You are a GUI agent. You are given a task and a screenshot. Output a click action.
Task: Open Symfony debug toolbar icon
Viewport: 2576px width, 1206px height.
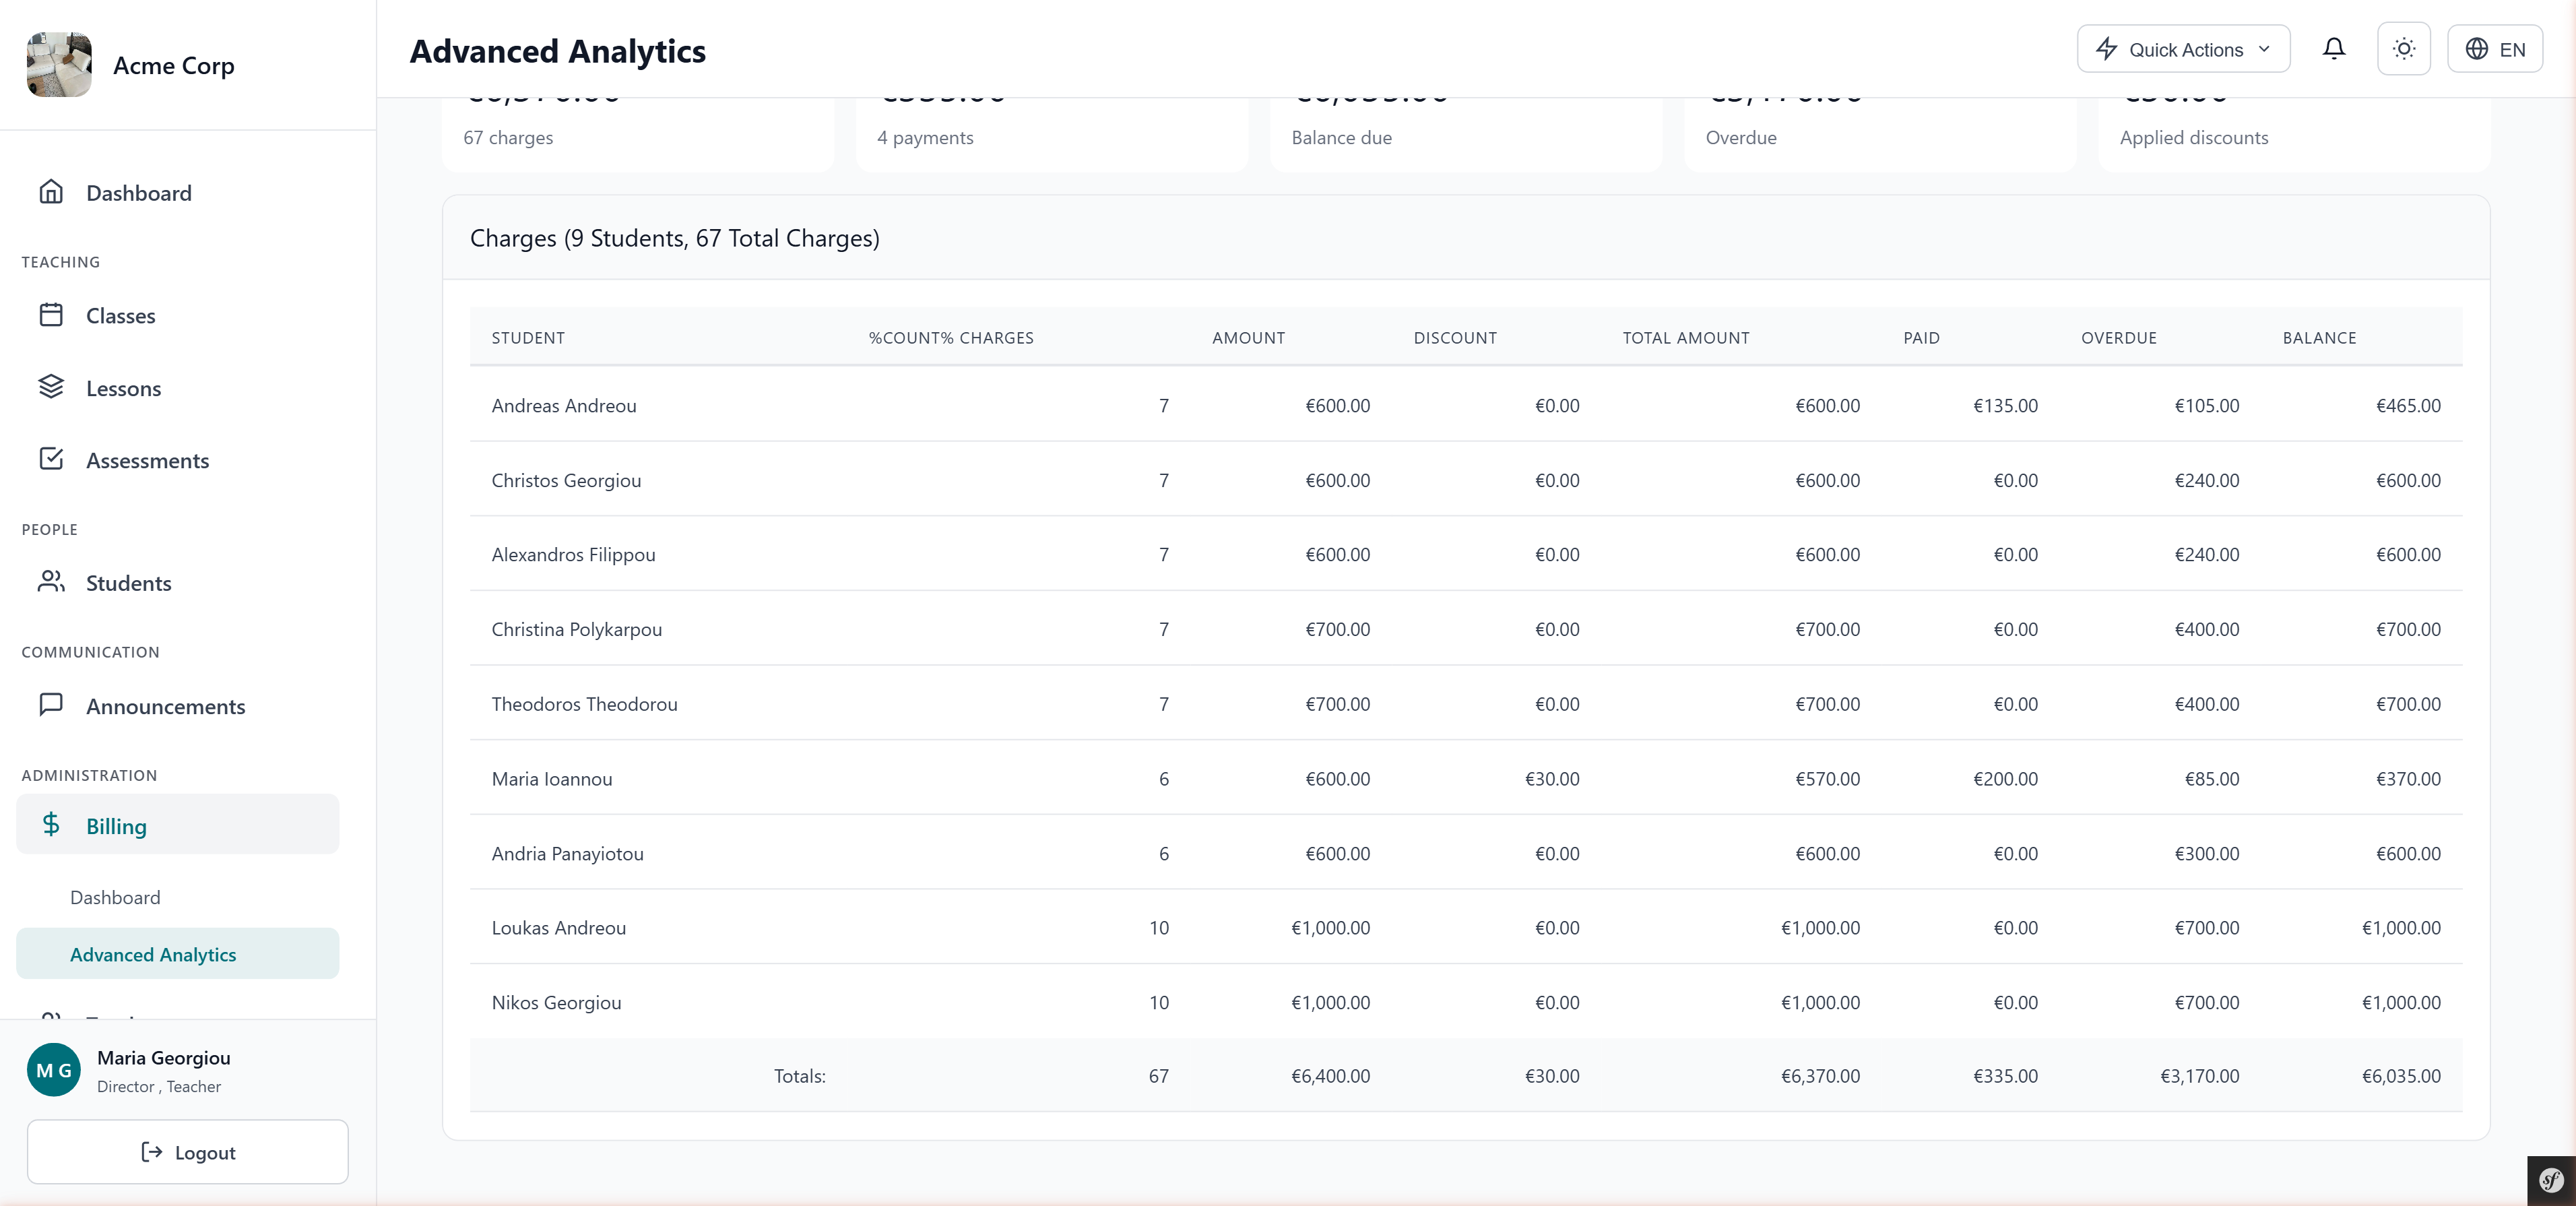(x=2551, y=1180)
